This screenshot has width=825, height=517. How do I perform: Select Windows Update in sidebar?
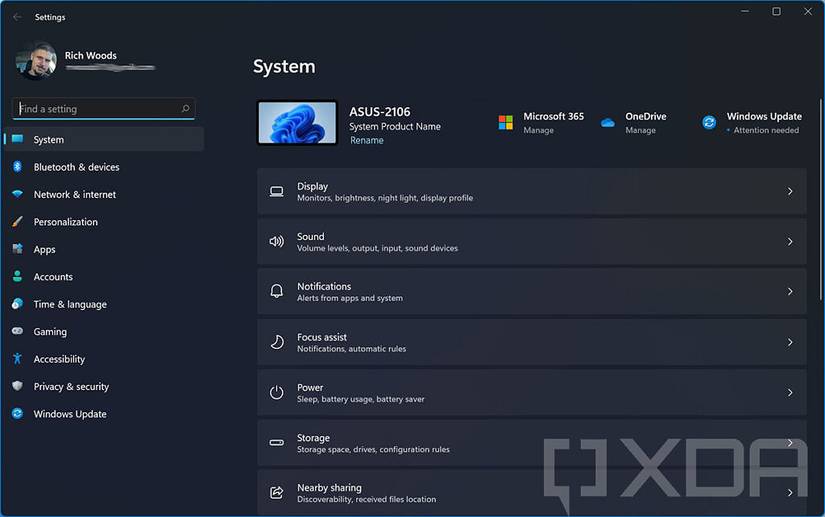tap(104, 413)
